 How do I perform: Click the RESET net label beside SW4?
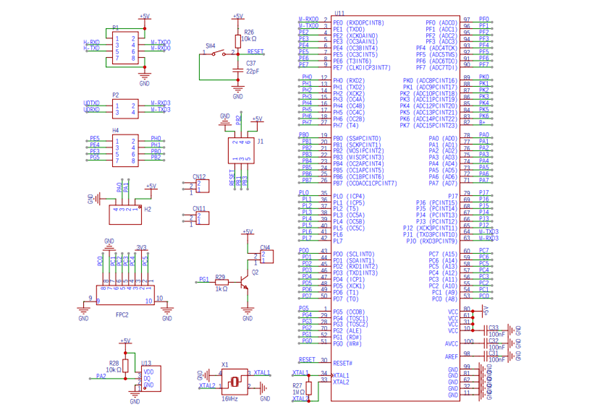click(x=255, y=51)
